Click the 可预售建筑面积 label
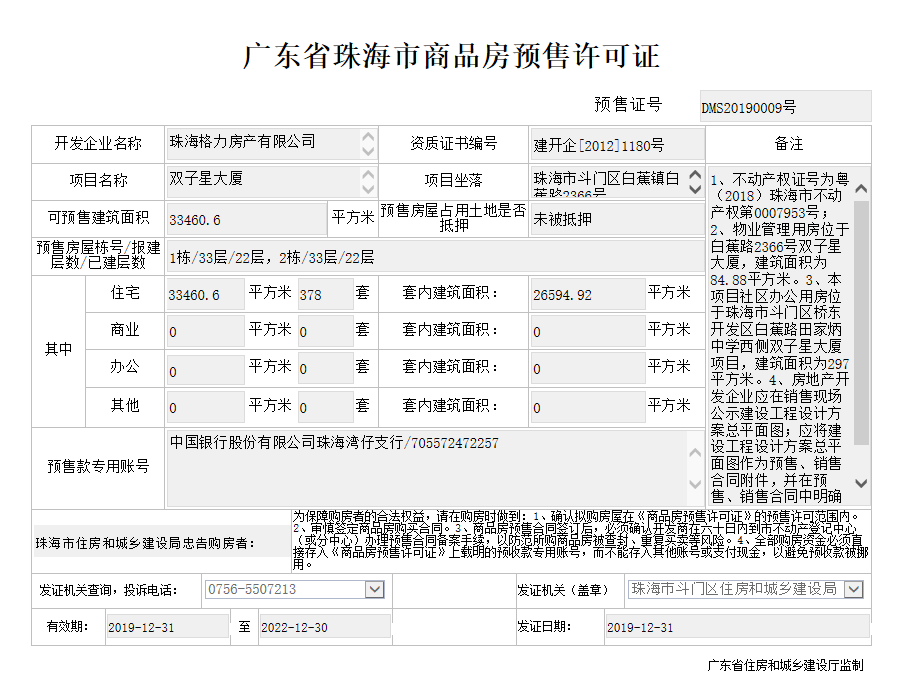Screen dimensions: 899x697 [98, 218]
